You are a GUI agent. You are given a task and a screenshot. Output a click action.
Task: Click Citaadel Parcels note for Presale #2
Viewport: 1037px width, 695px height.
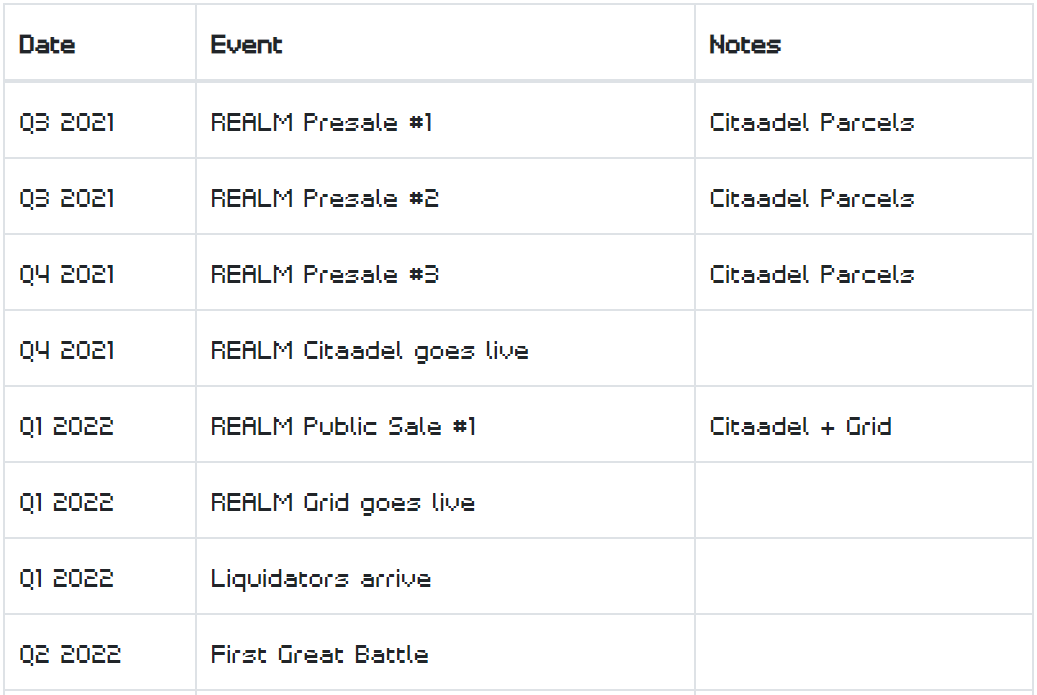811,198
